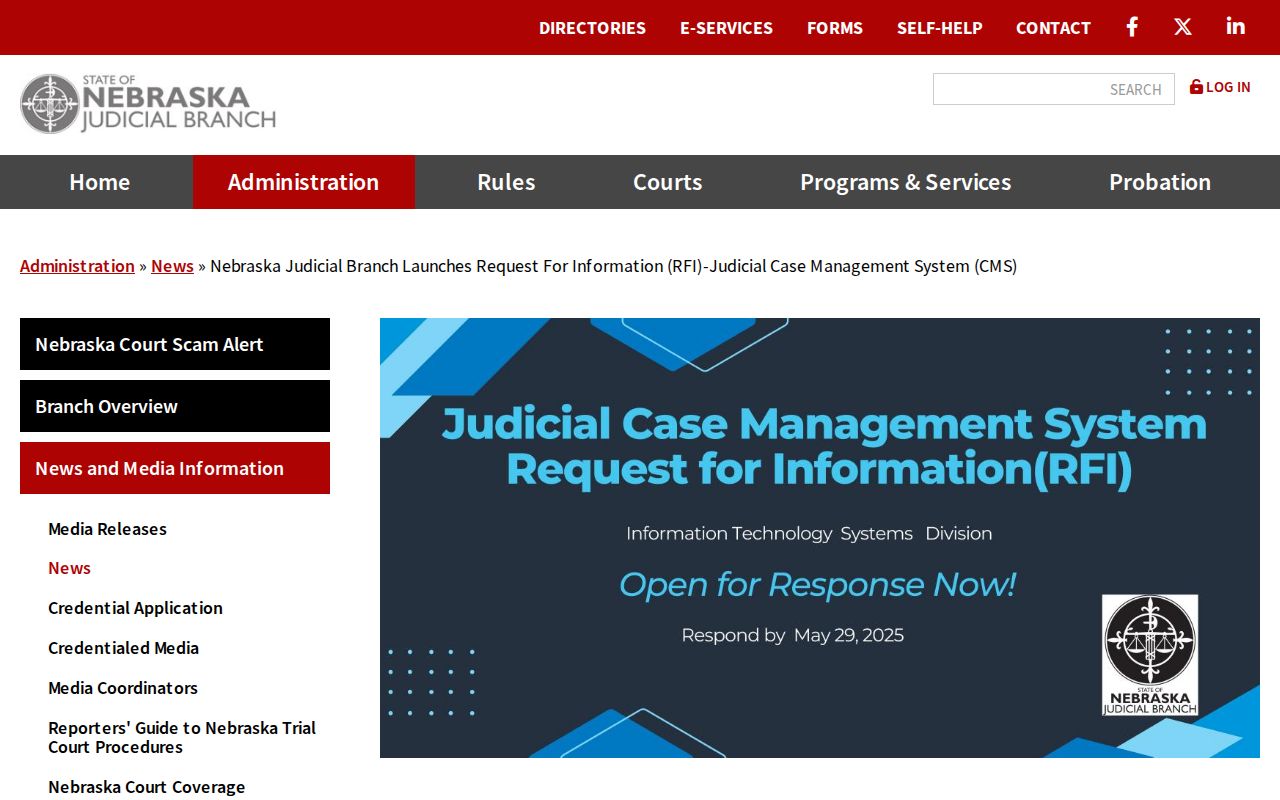The height and width of the screenshot is (800, 1280).
Task: Open the Probation navigation tab
Action: (1160, 182)
